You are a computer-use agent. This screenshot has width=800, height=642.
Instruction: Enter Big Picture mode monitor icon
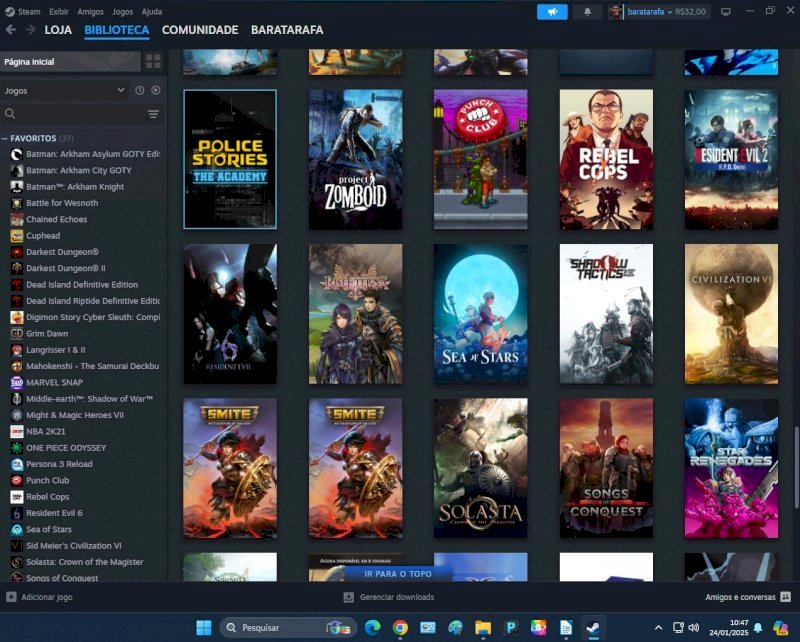[726, 12]
